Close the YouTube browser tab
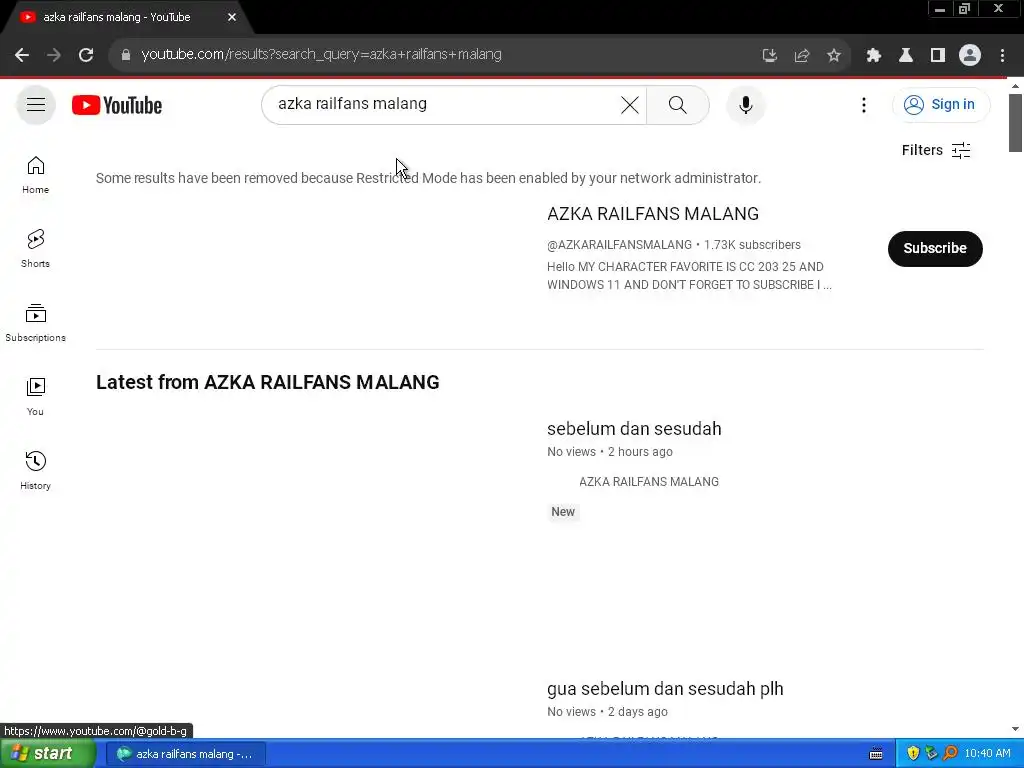 (232, 17)
